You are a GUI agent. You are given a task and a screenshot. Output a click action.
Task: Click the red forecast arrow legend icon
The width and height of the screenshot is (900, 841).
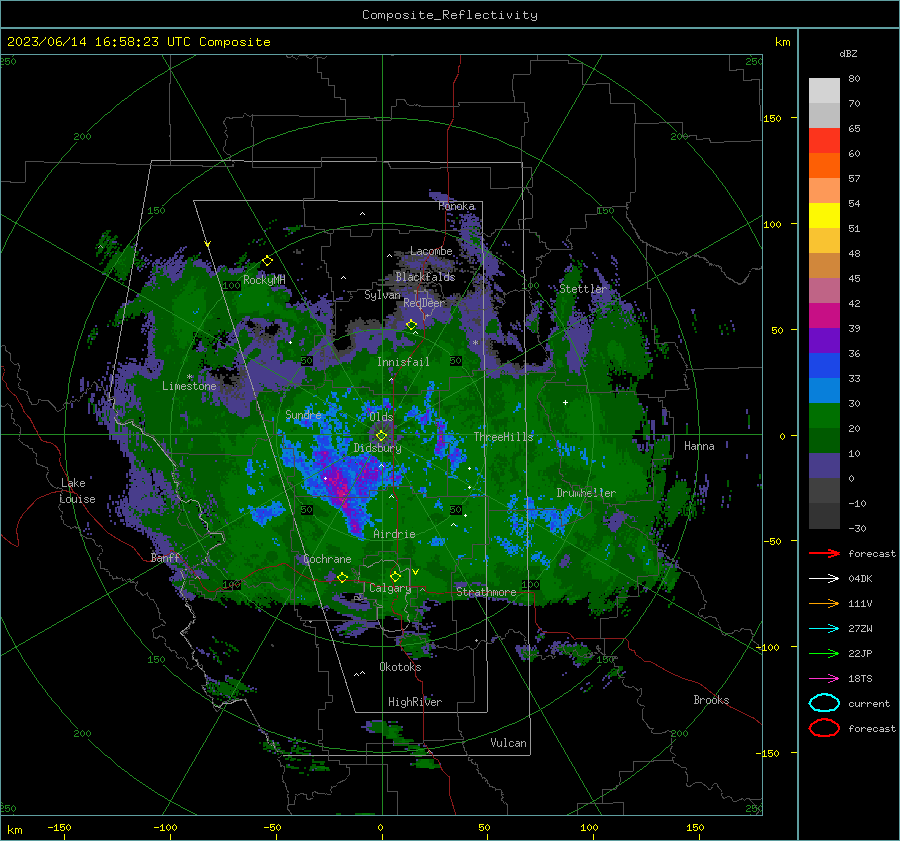pos(824,553)
